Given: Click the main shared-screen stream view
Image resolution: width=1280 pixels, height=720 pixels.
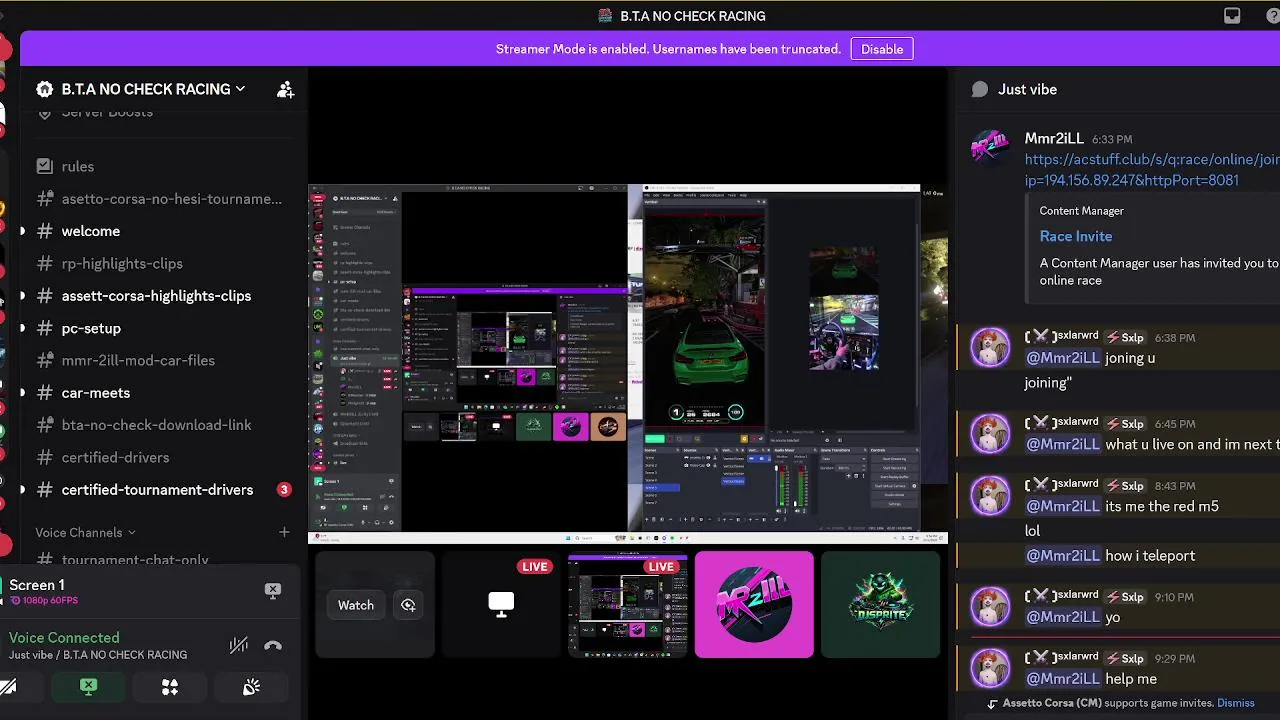Looking at the screenshot, I should (627, 363).
